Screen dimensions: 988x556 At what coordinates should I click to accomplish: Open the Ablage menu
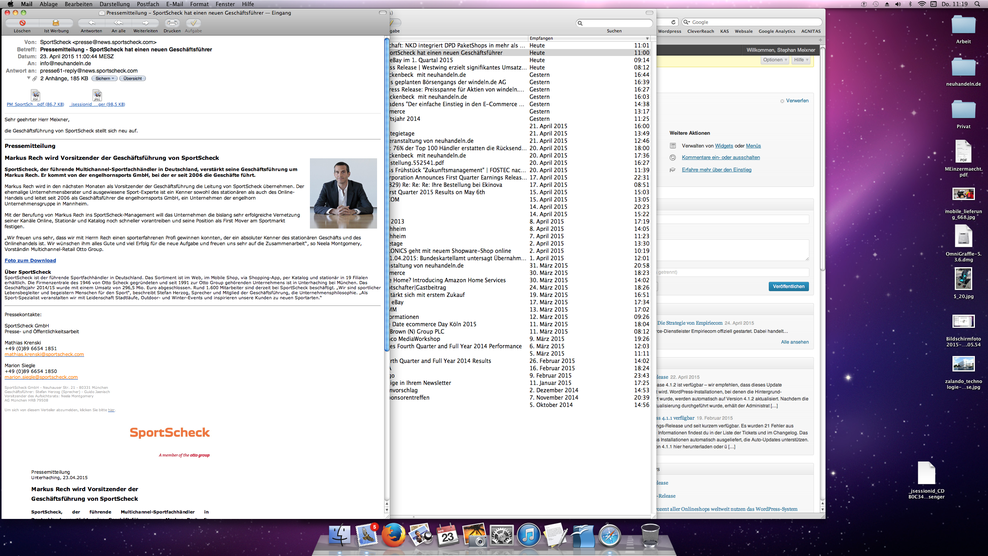(48, 4)
